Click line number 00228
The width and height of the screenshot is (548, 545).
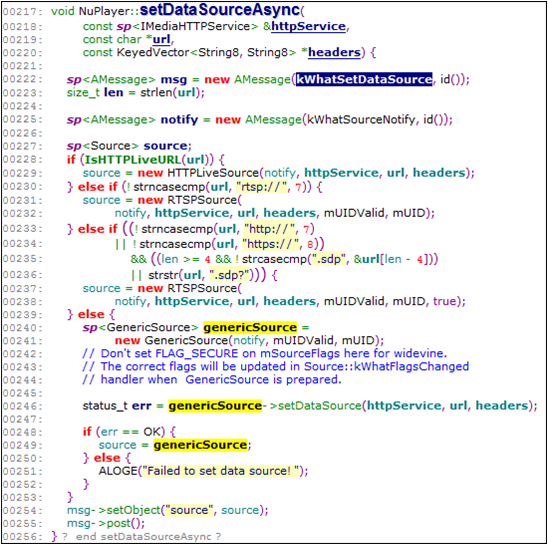[x=22, y=160]
